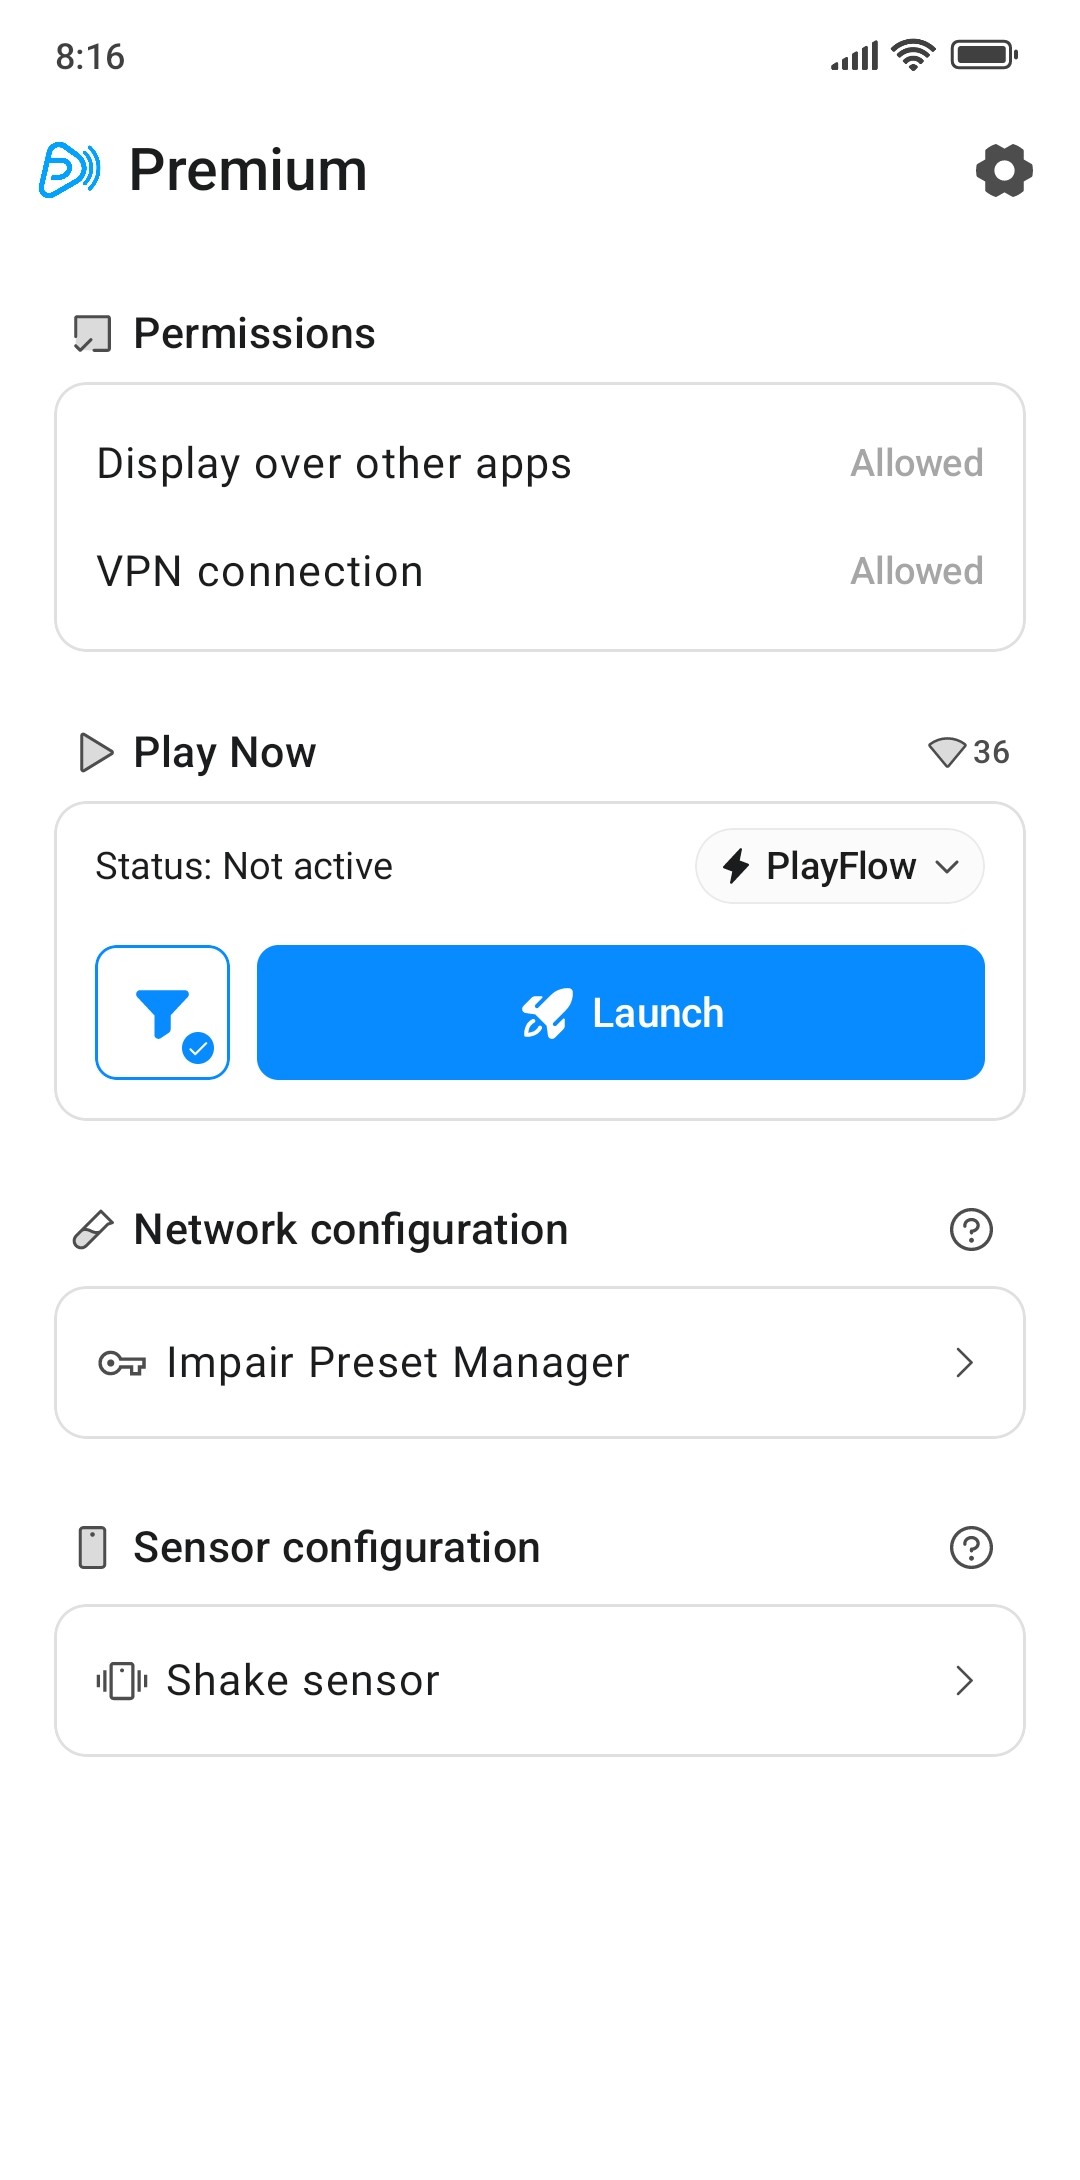
Task: Click the Permissions section icon
Action: point(93,334)
